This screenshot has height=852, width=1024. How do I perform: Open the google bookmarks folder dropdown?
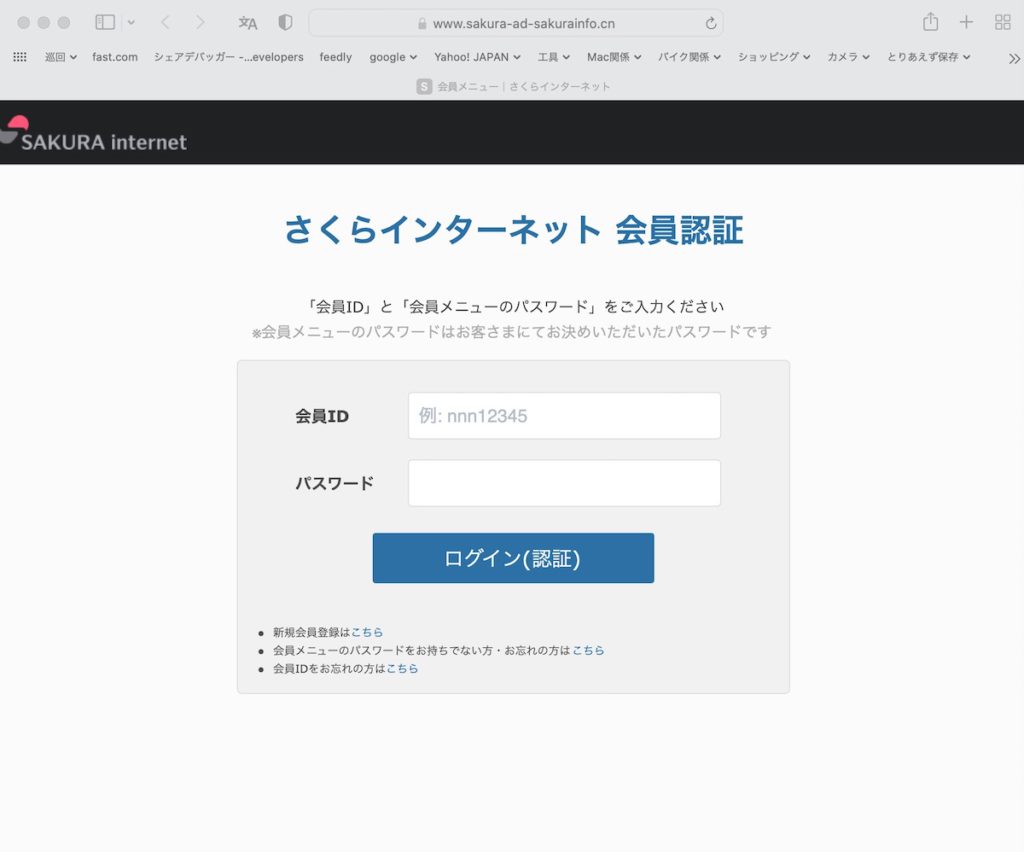point(393,57)
